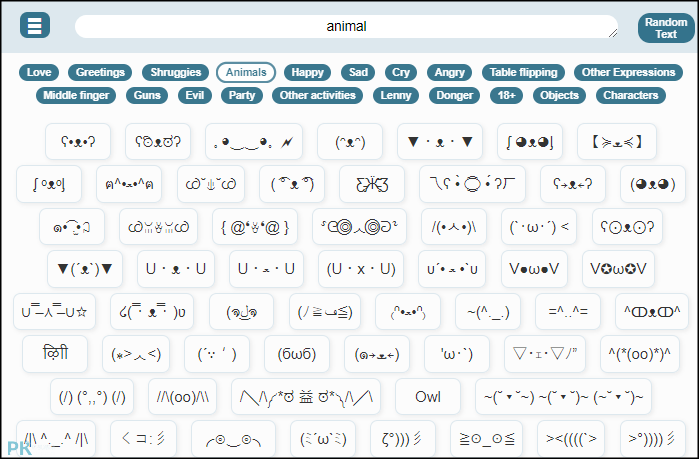Screen dimensions: 699x459
Task: Copy the V●ω●V dog face
Action: pos(534,269)
